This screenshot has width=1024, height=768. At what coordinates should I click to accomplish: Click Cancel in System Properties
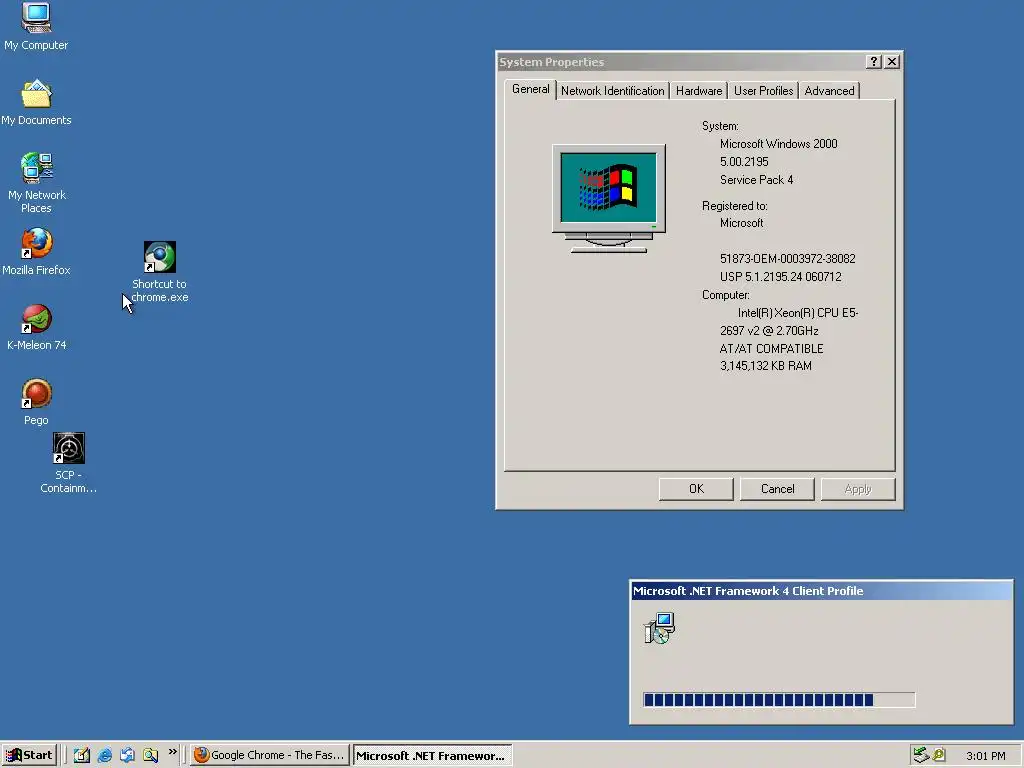(777, 489)
